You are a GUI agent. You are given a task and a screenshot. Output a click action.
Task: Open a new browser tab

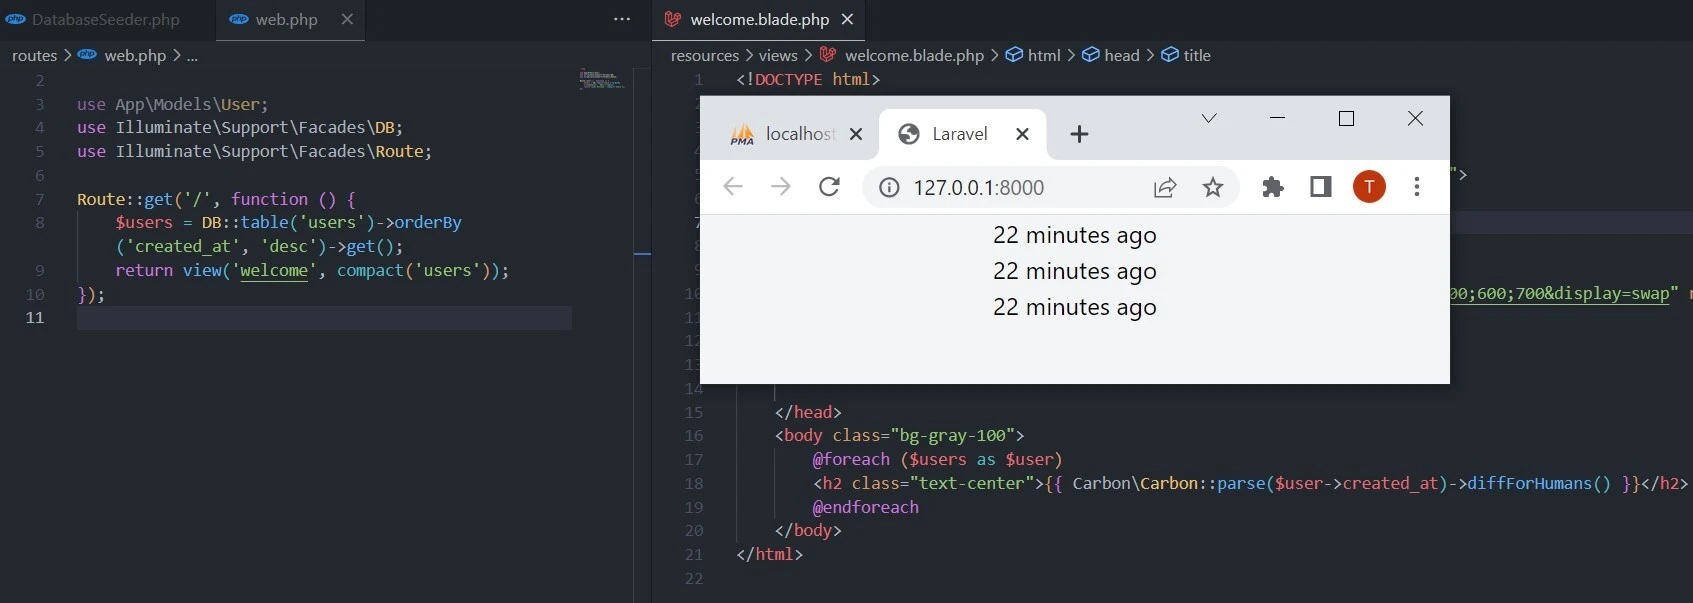click(x=1079, y=134)
